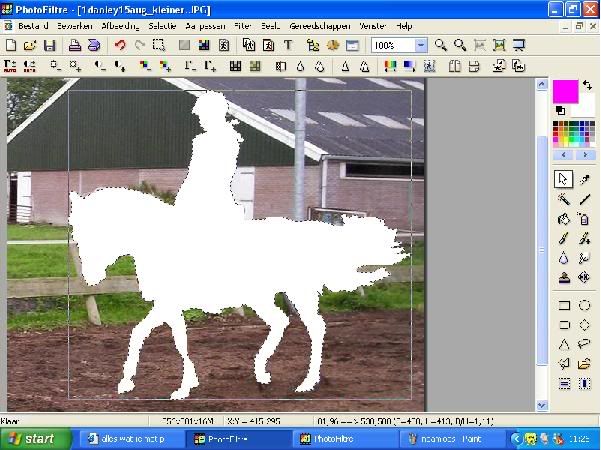This screenshot has height=450, width=601.
Task: Open the hue variation rainbow icon
Action: coord(390,66)
